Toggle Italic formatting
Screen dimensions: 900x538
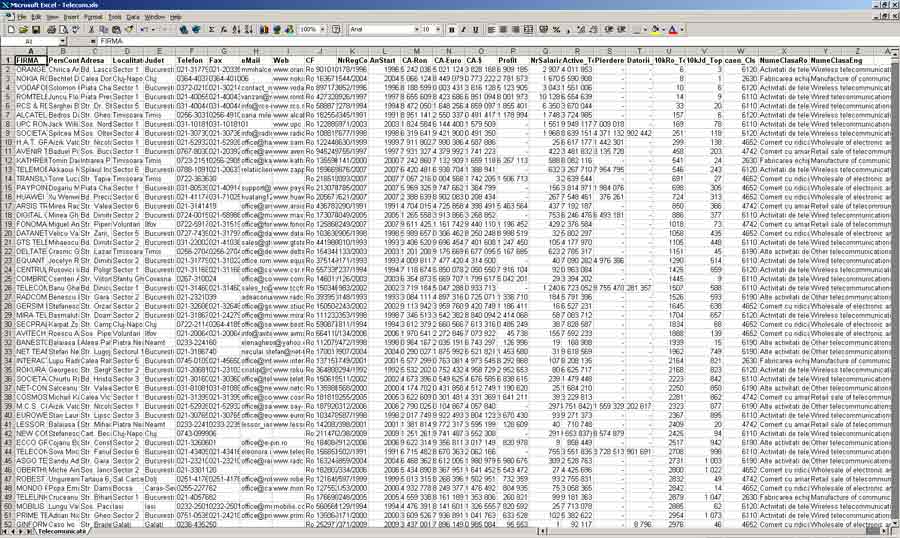[x=463, y=30]
